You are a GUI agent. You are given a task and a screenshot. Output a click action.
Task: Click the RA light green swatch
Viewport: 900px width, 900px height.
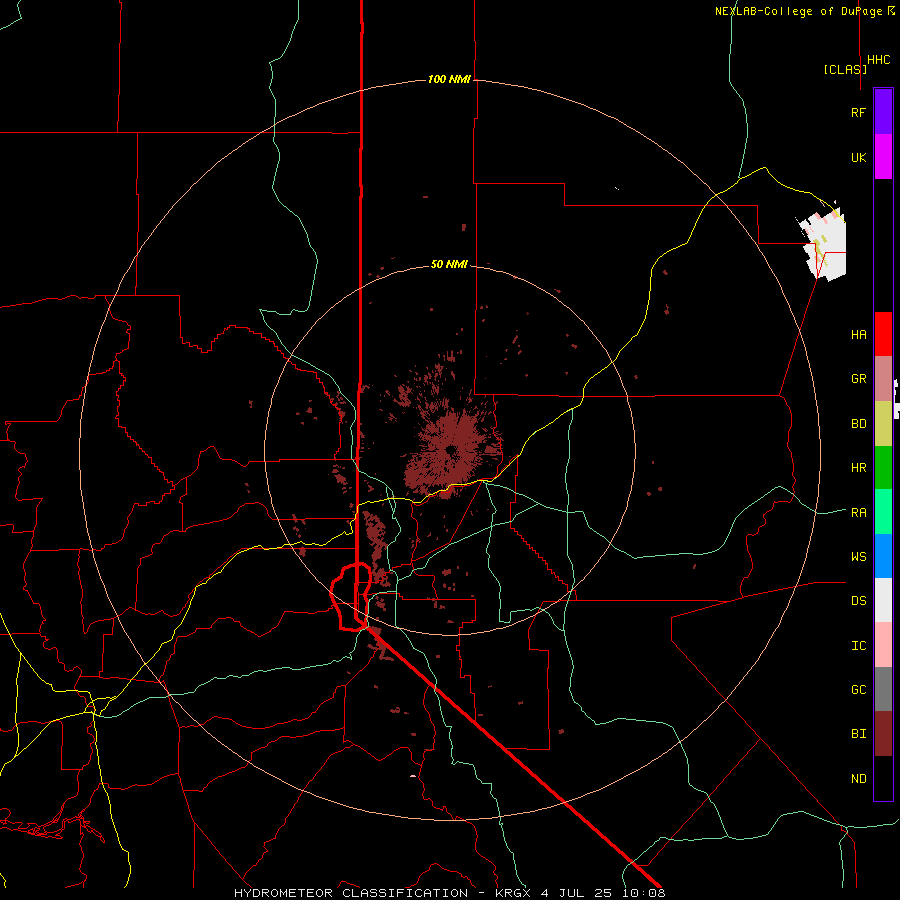883,512
